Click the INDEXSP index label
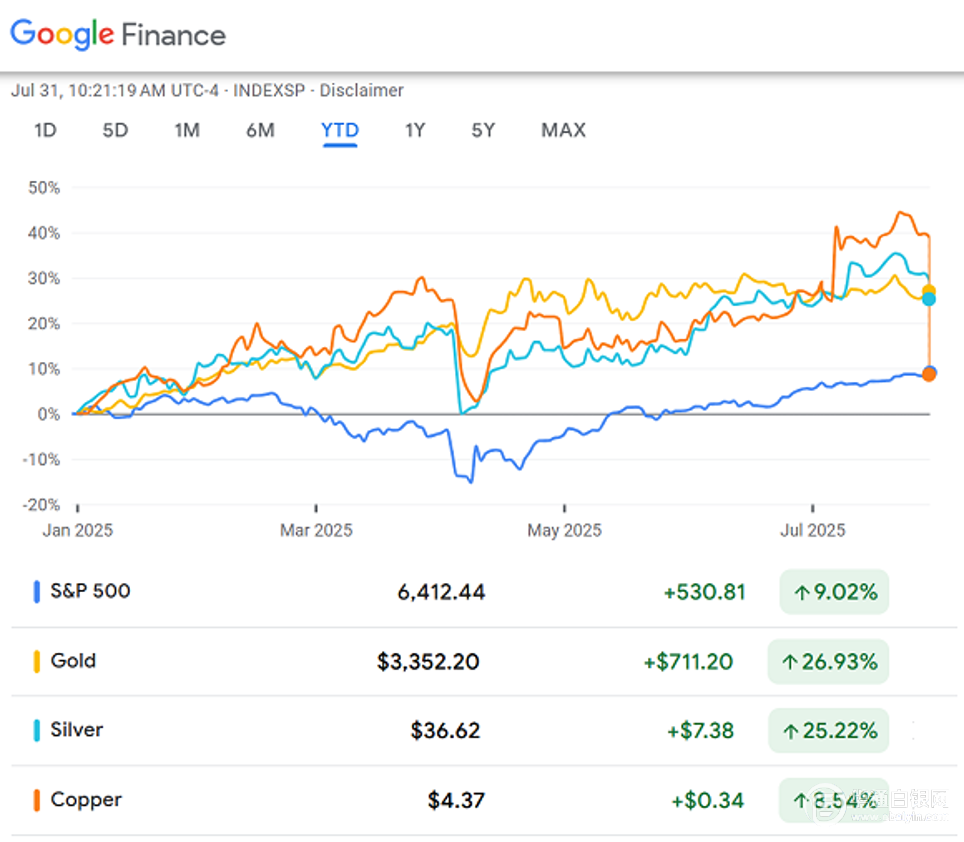 pyautogui.click(x=269, y=90)
